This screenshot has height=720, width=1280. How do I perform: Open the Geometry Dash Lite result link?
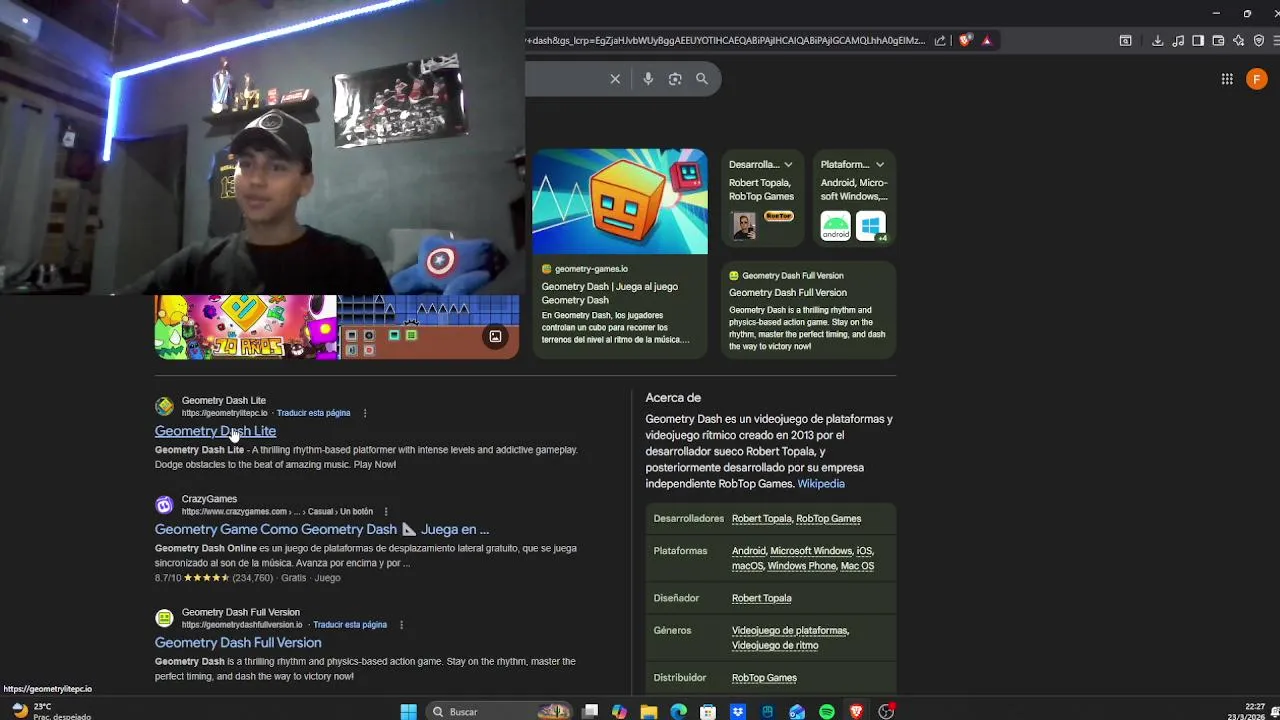[215, 431]
